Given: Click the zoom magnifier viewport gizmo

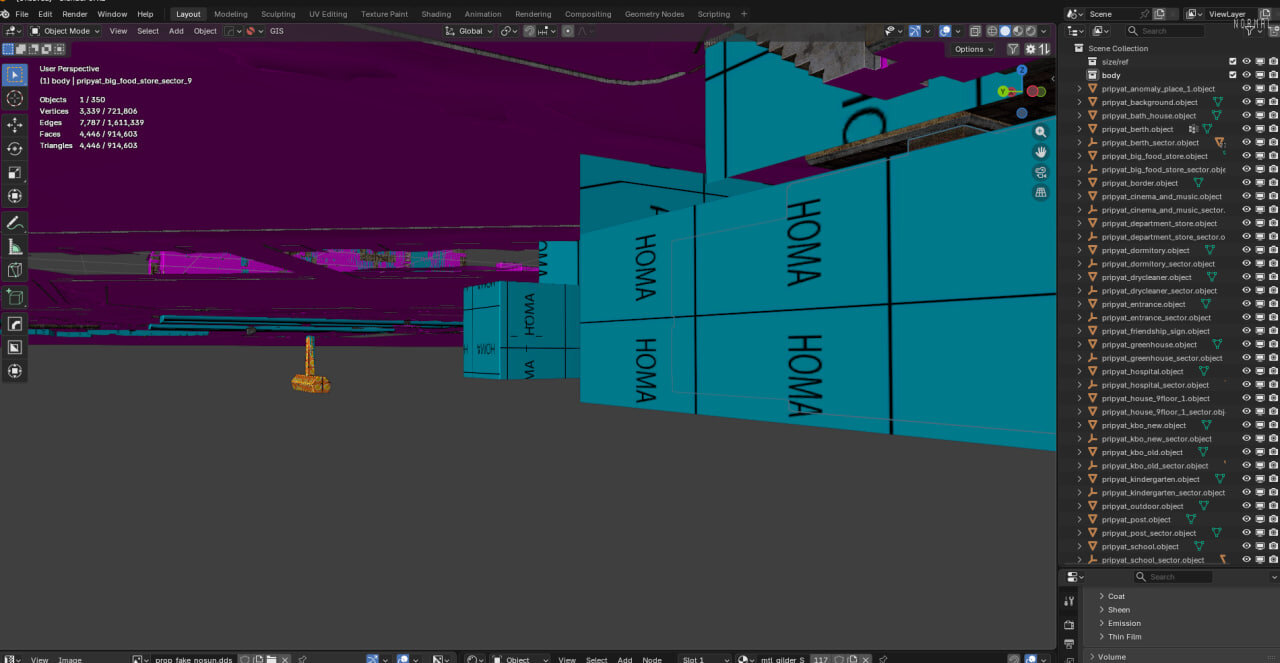Looking at the screenshot, I should click(1041, 132).
